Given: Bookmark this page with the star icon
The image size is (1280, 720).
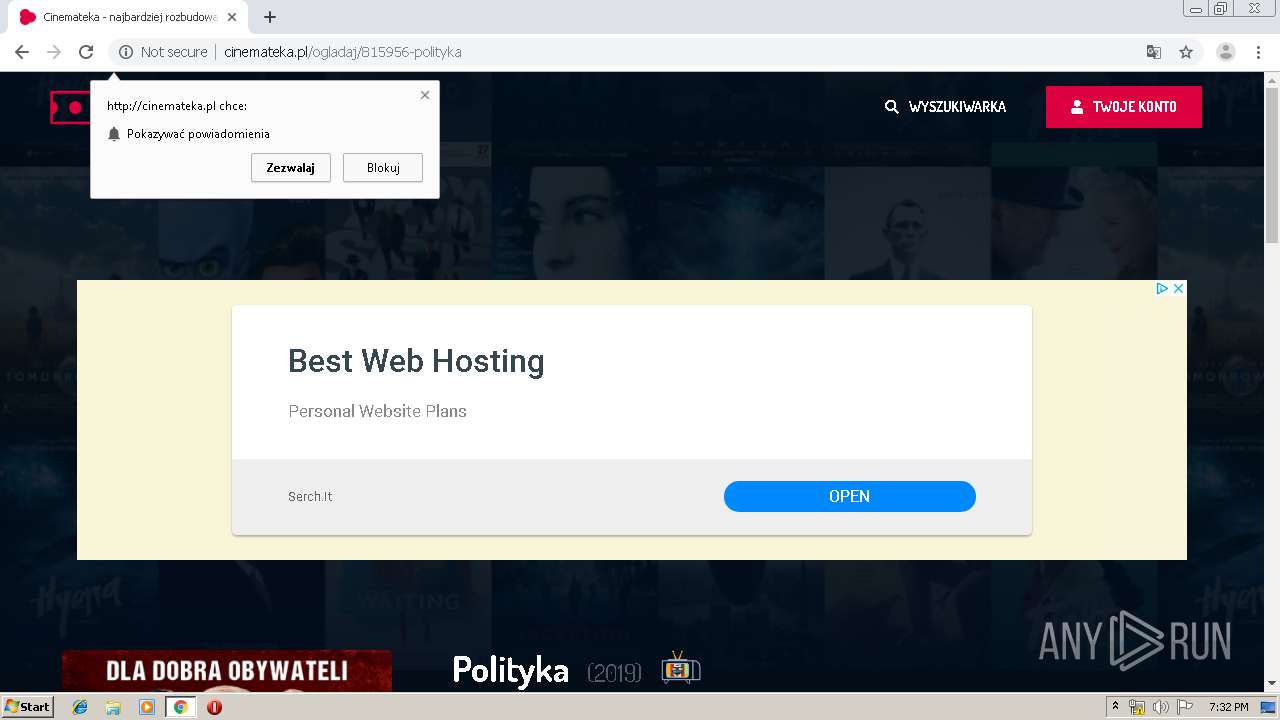Looking at the screenshot, I should pyautogui.click(x=1186, y=52).
